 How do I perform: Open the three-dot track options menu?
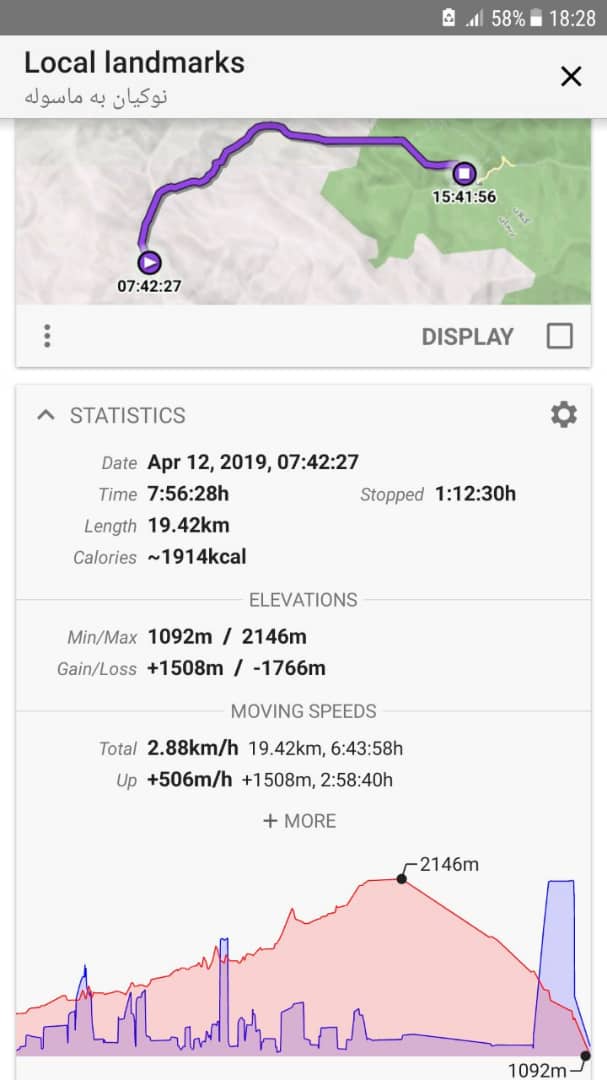(x=47, y=336)
